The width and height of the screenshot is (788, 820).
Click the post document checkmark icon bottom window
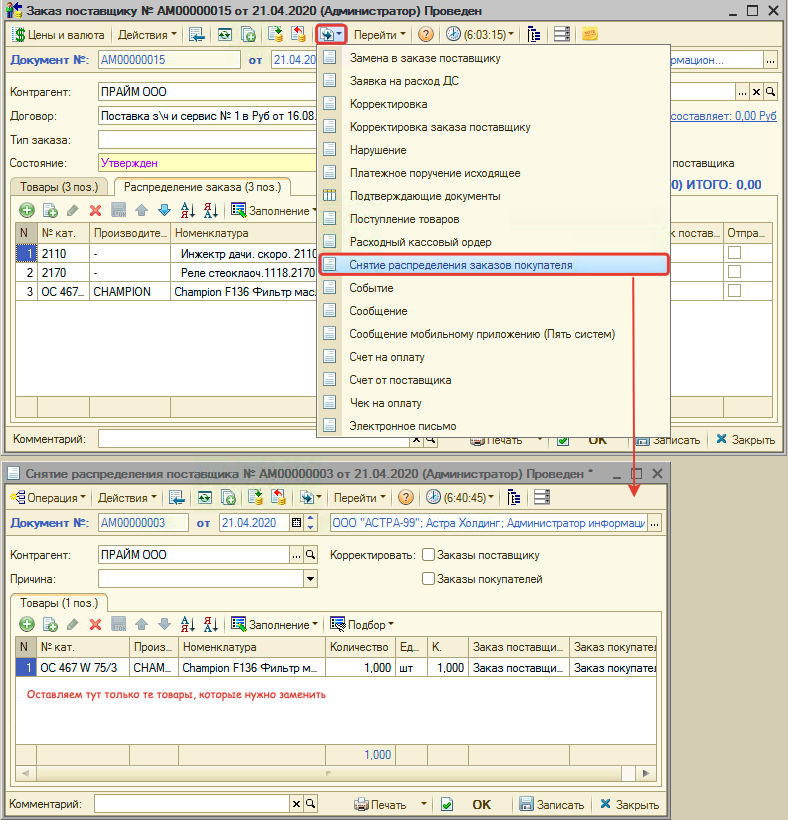click(x=447, y=804)
